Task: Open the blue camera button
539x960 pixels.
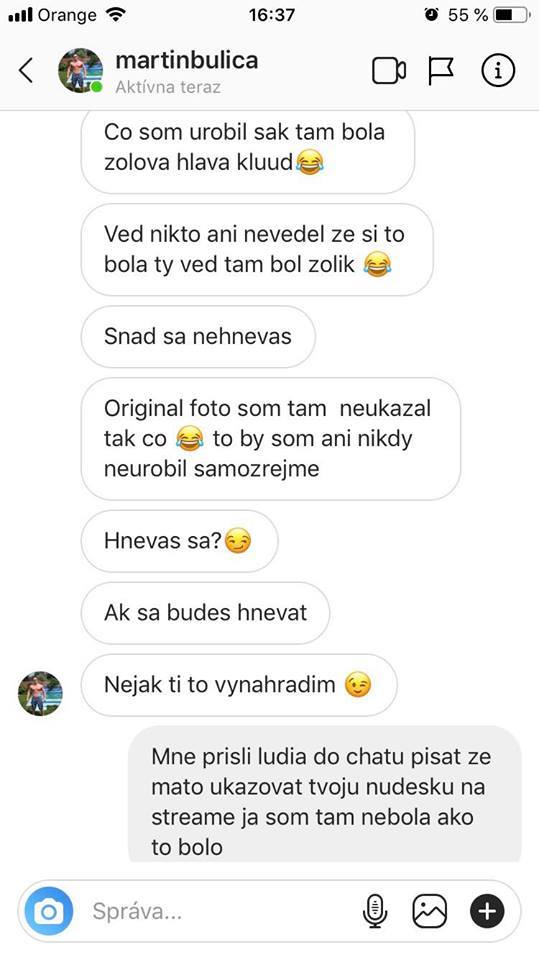Action: 48,912
